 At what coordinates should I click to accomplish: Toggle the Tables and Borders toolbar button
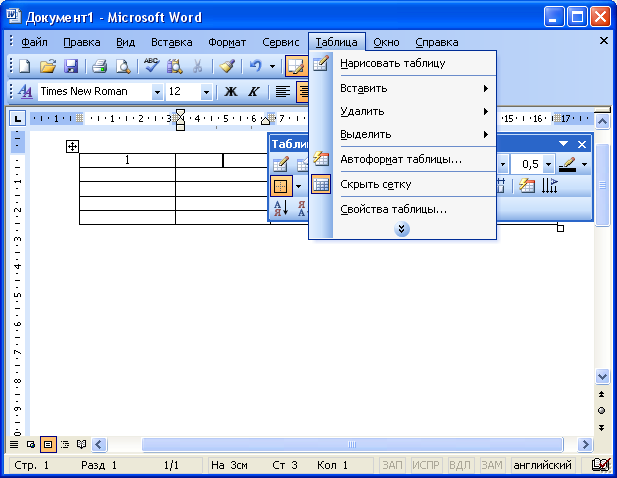(296, 66)
